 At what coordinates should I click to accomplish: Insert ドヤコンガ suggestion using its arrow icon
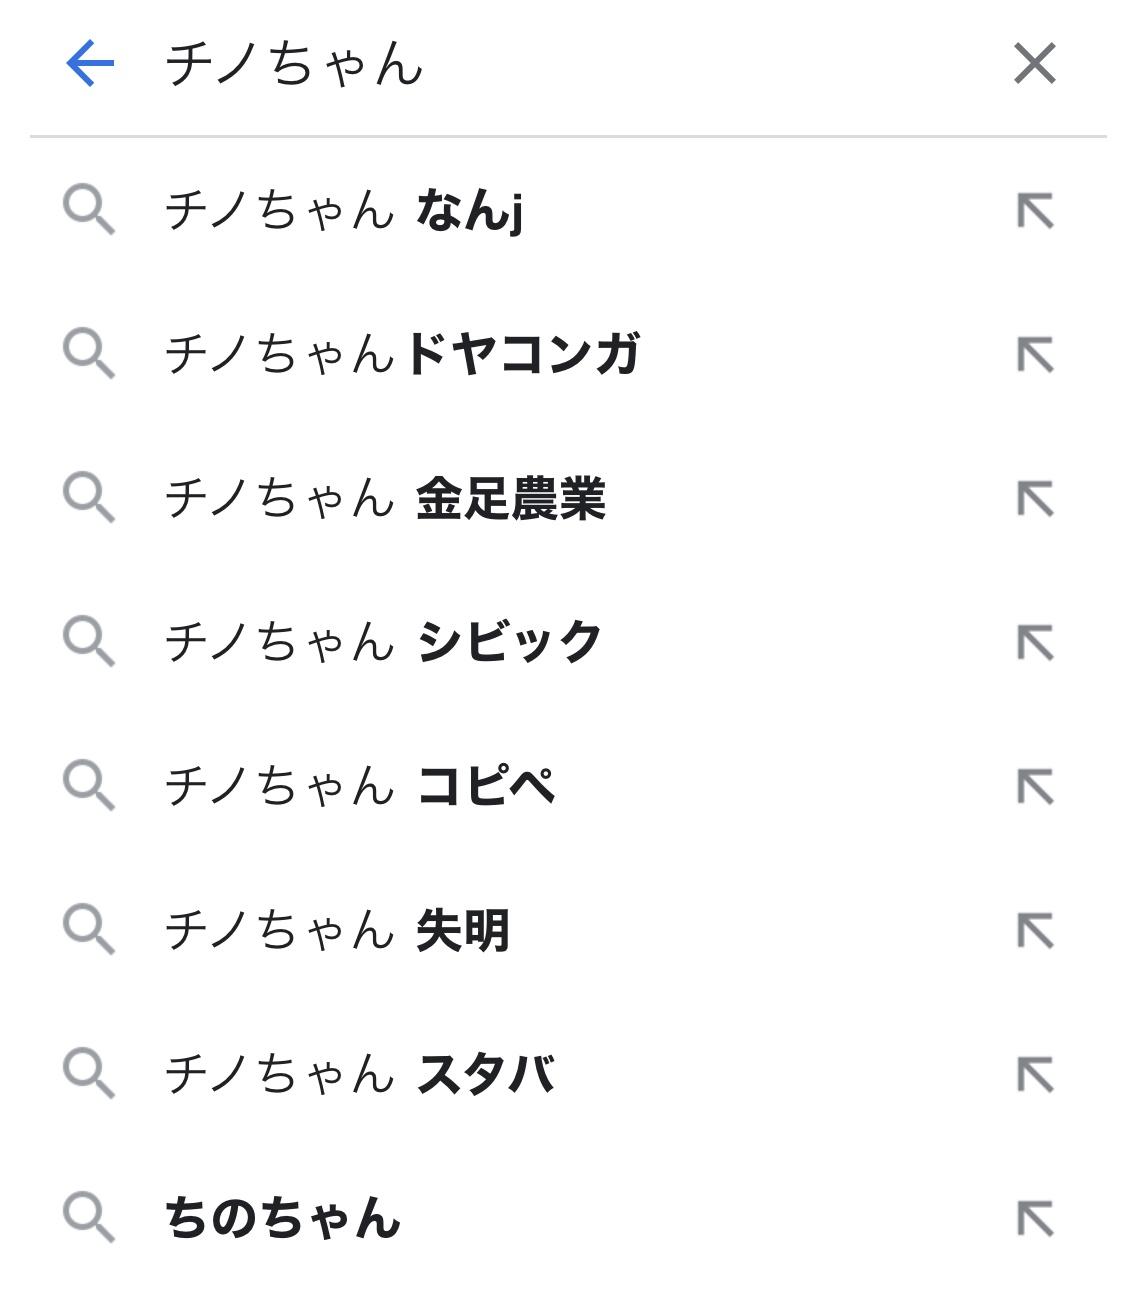click(1035, 355)
